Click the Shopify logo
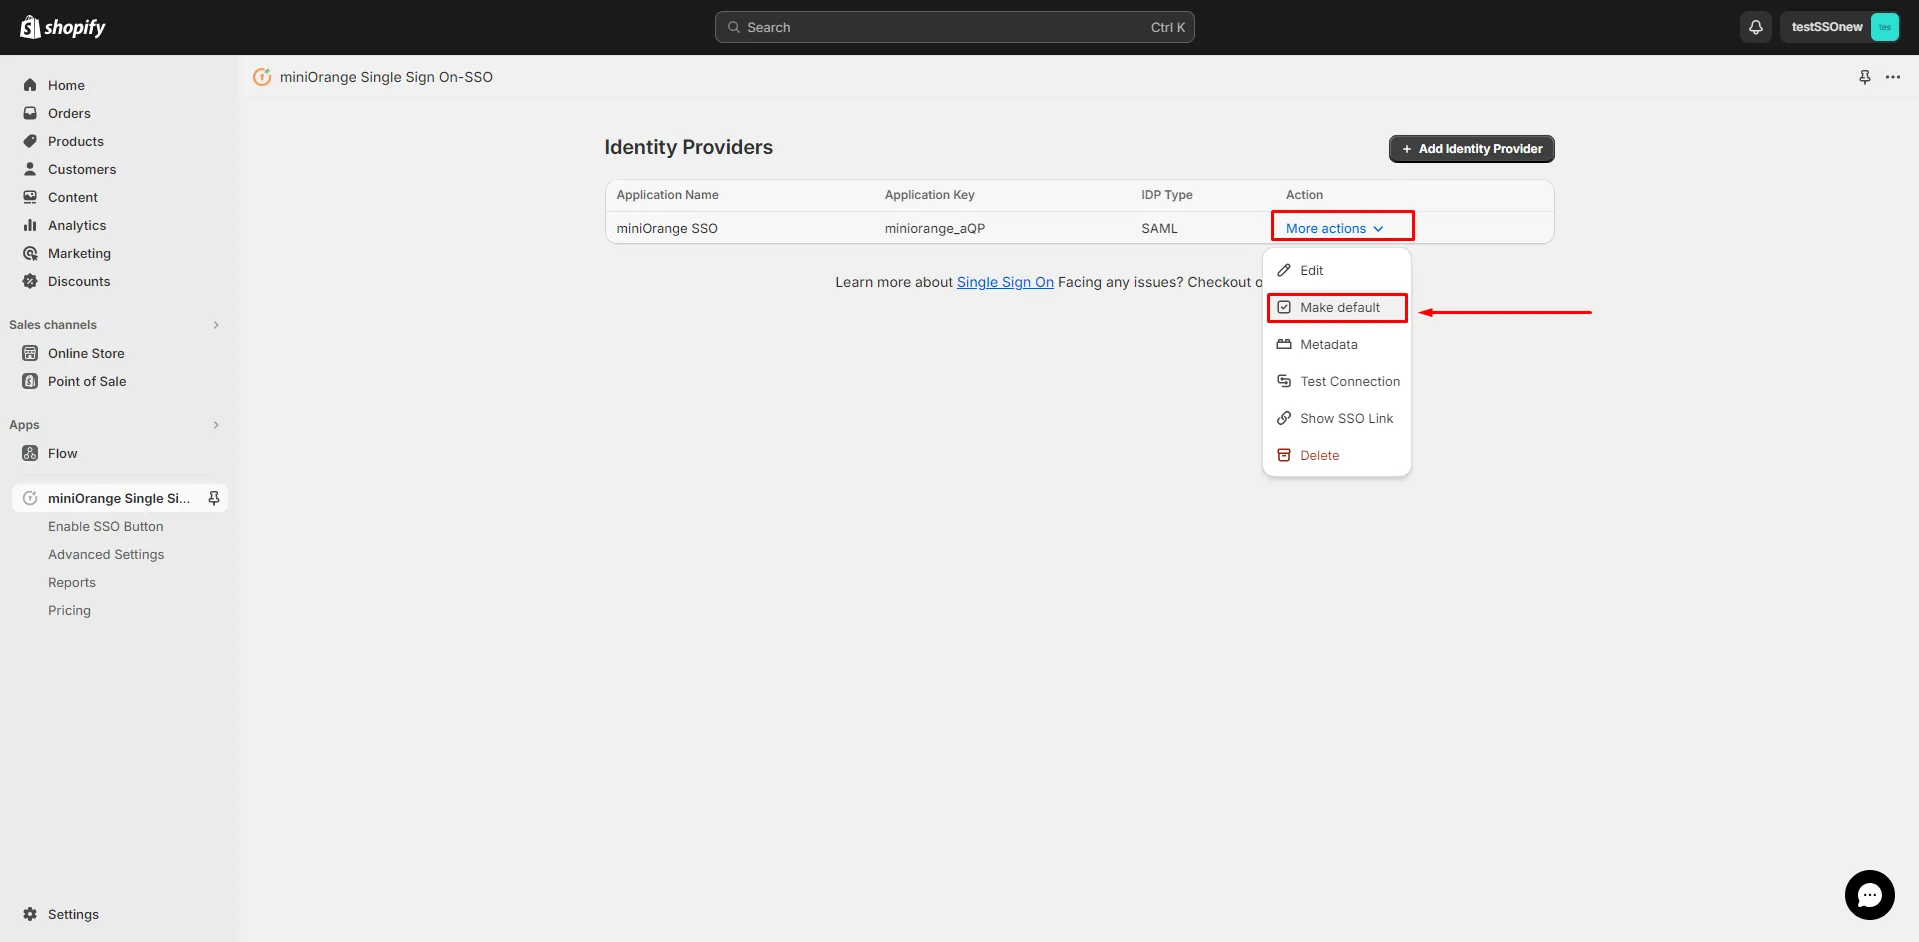This screenshot has width=1919, height=942. [62, 27]
